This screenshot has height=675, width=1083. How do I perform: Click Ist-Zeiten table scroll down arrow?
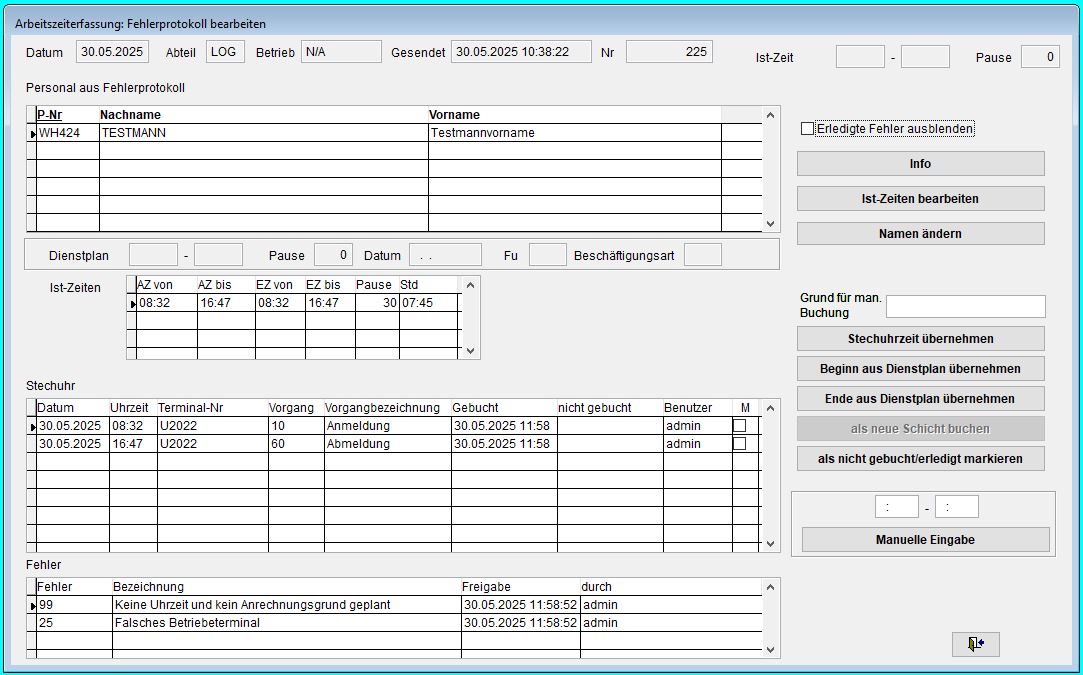point(470,351)
